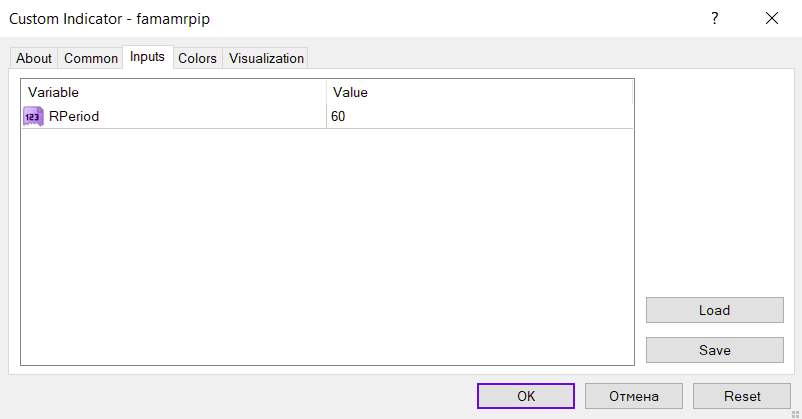Confirm with the OK button
This screenshot has width=802, height=419.
[x=526, y=396]
